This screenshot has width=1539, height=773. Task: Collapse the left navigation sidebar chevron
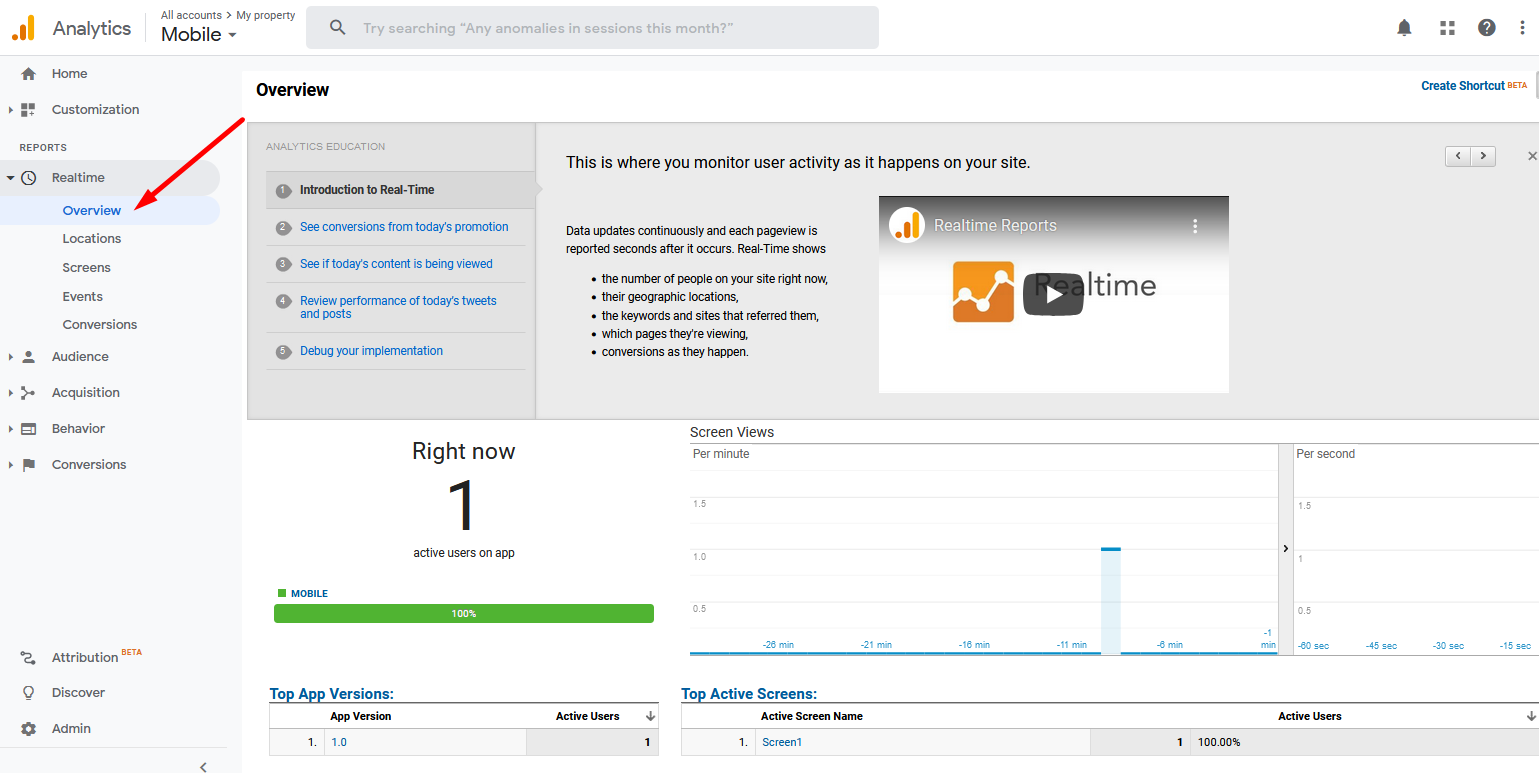pyautogui.click(x=203, y=767)
